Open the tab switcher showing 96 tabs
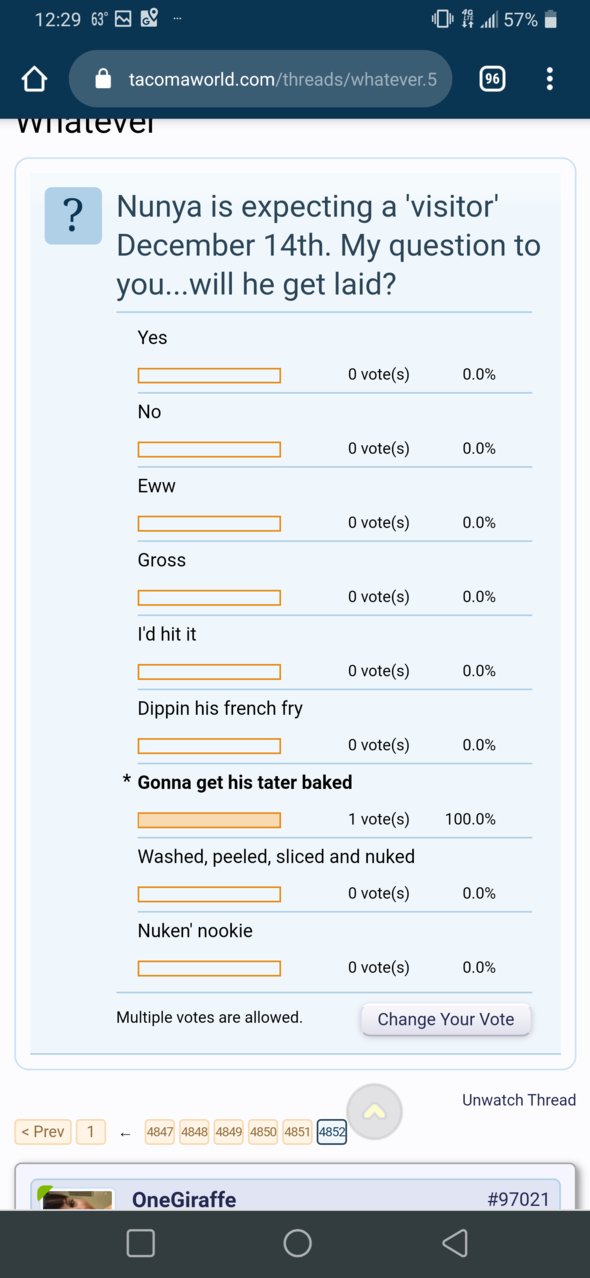The image size is (590, 1278). pyautogui.click(x=492, y=79)
